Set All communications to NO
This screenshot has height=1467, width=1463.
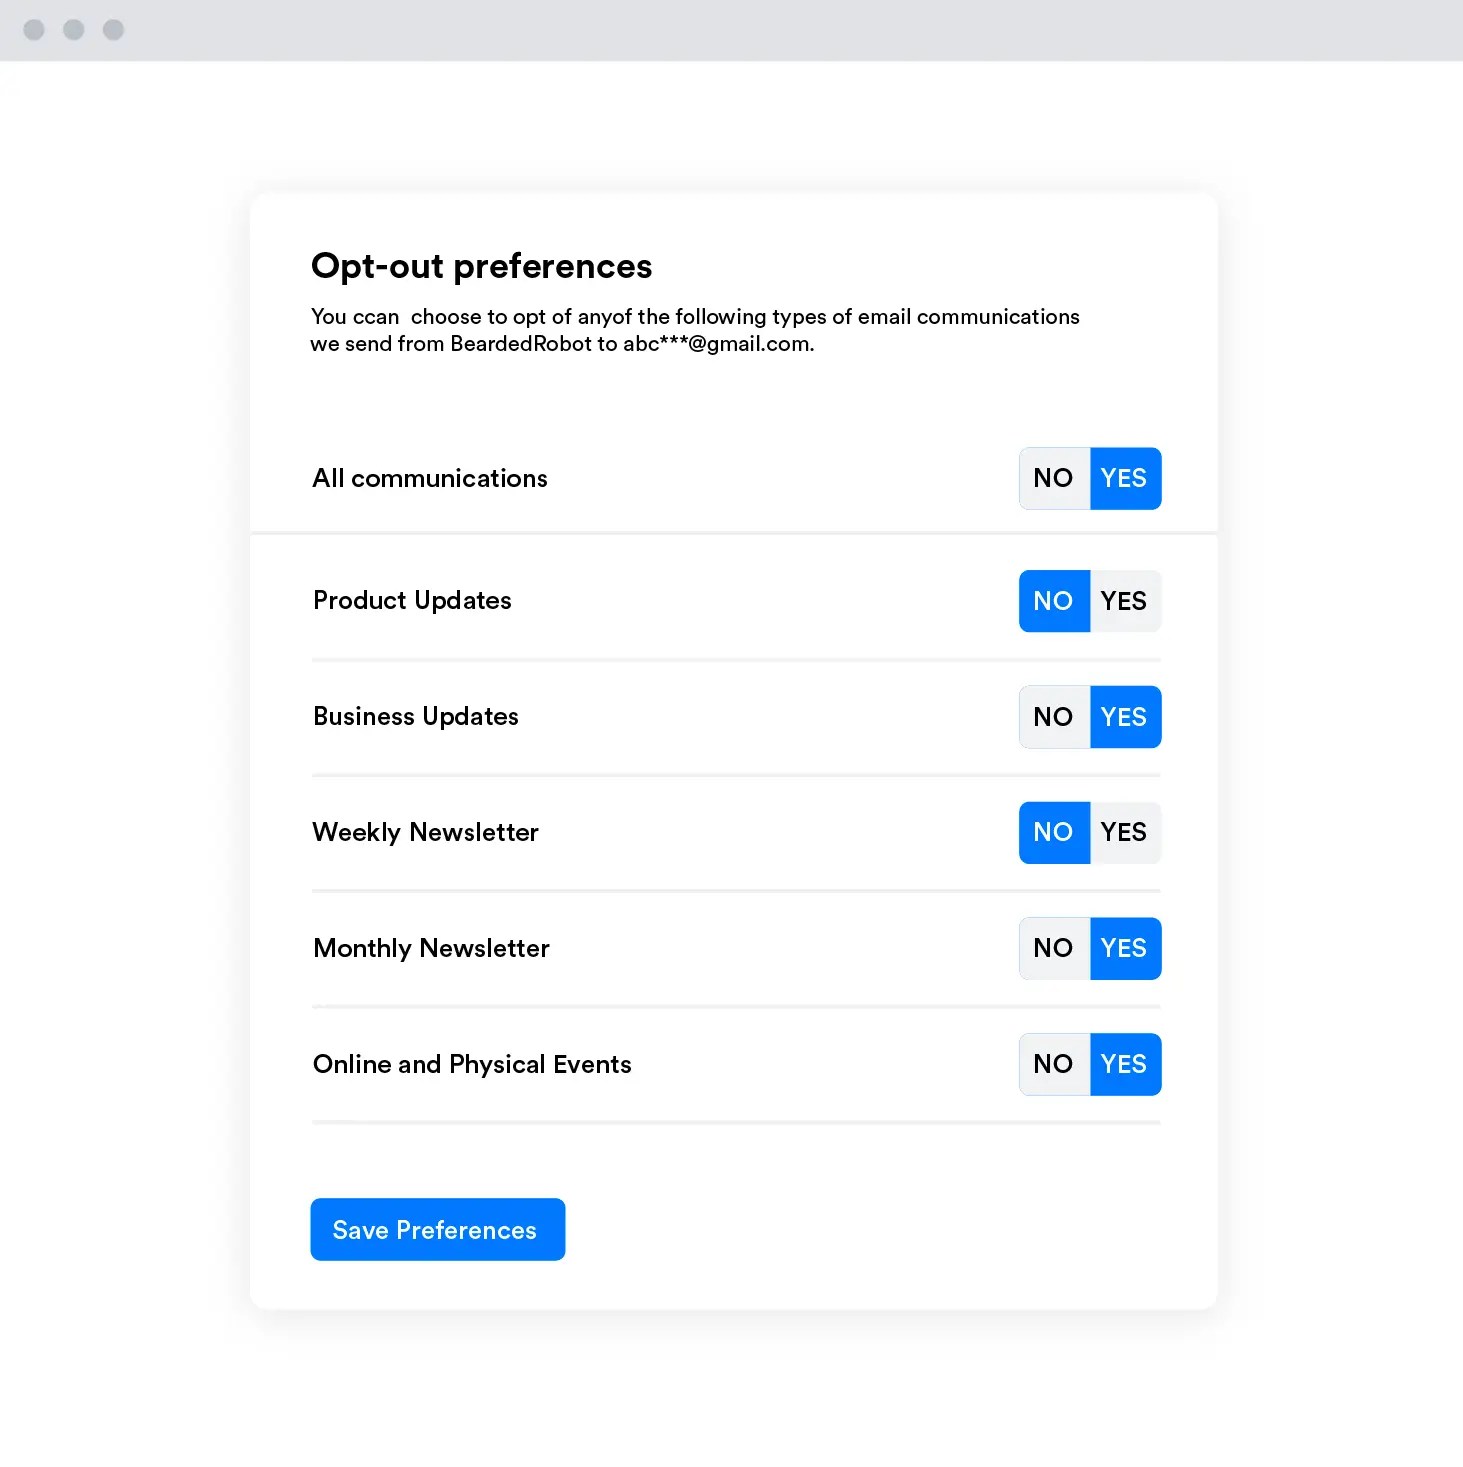[1054, 478]
